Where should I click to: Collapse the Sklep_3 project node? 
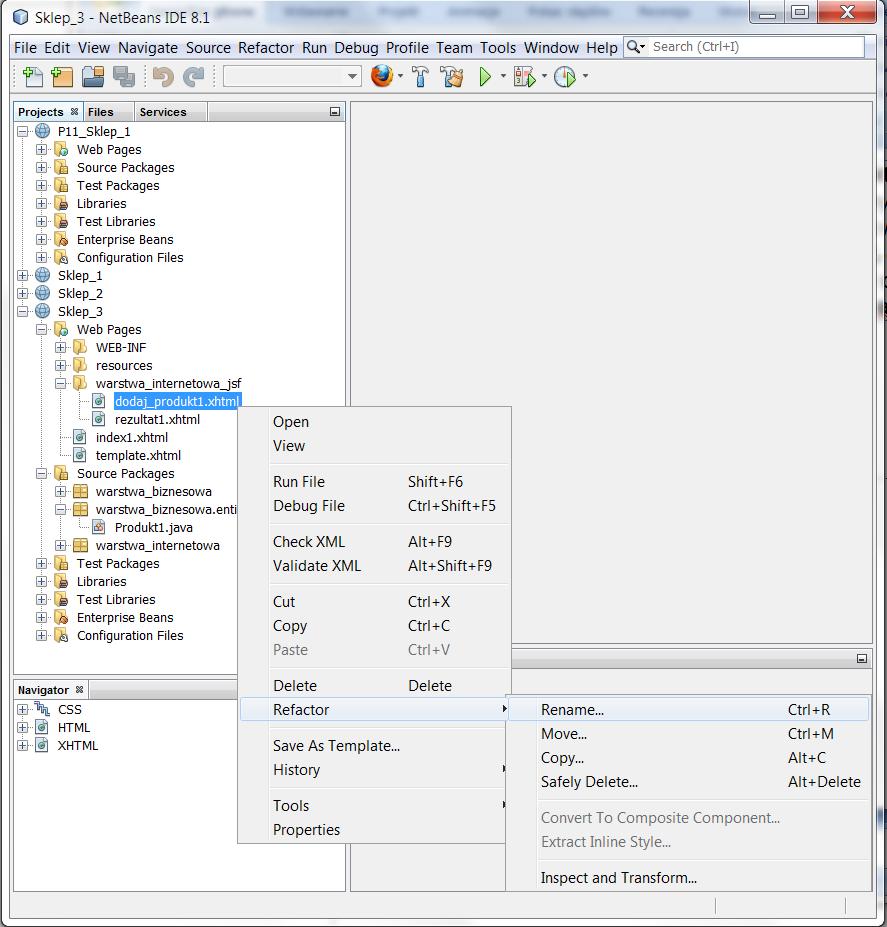[x=22, y=312]
